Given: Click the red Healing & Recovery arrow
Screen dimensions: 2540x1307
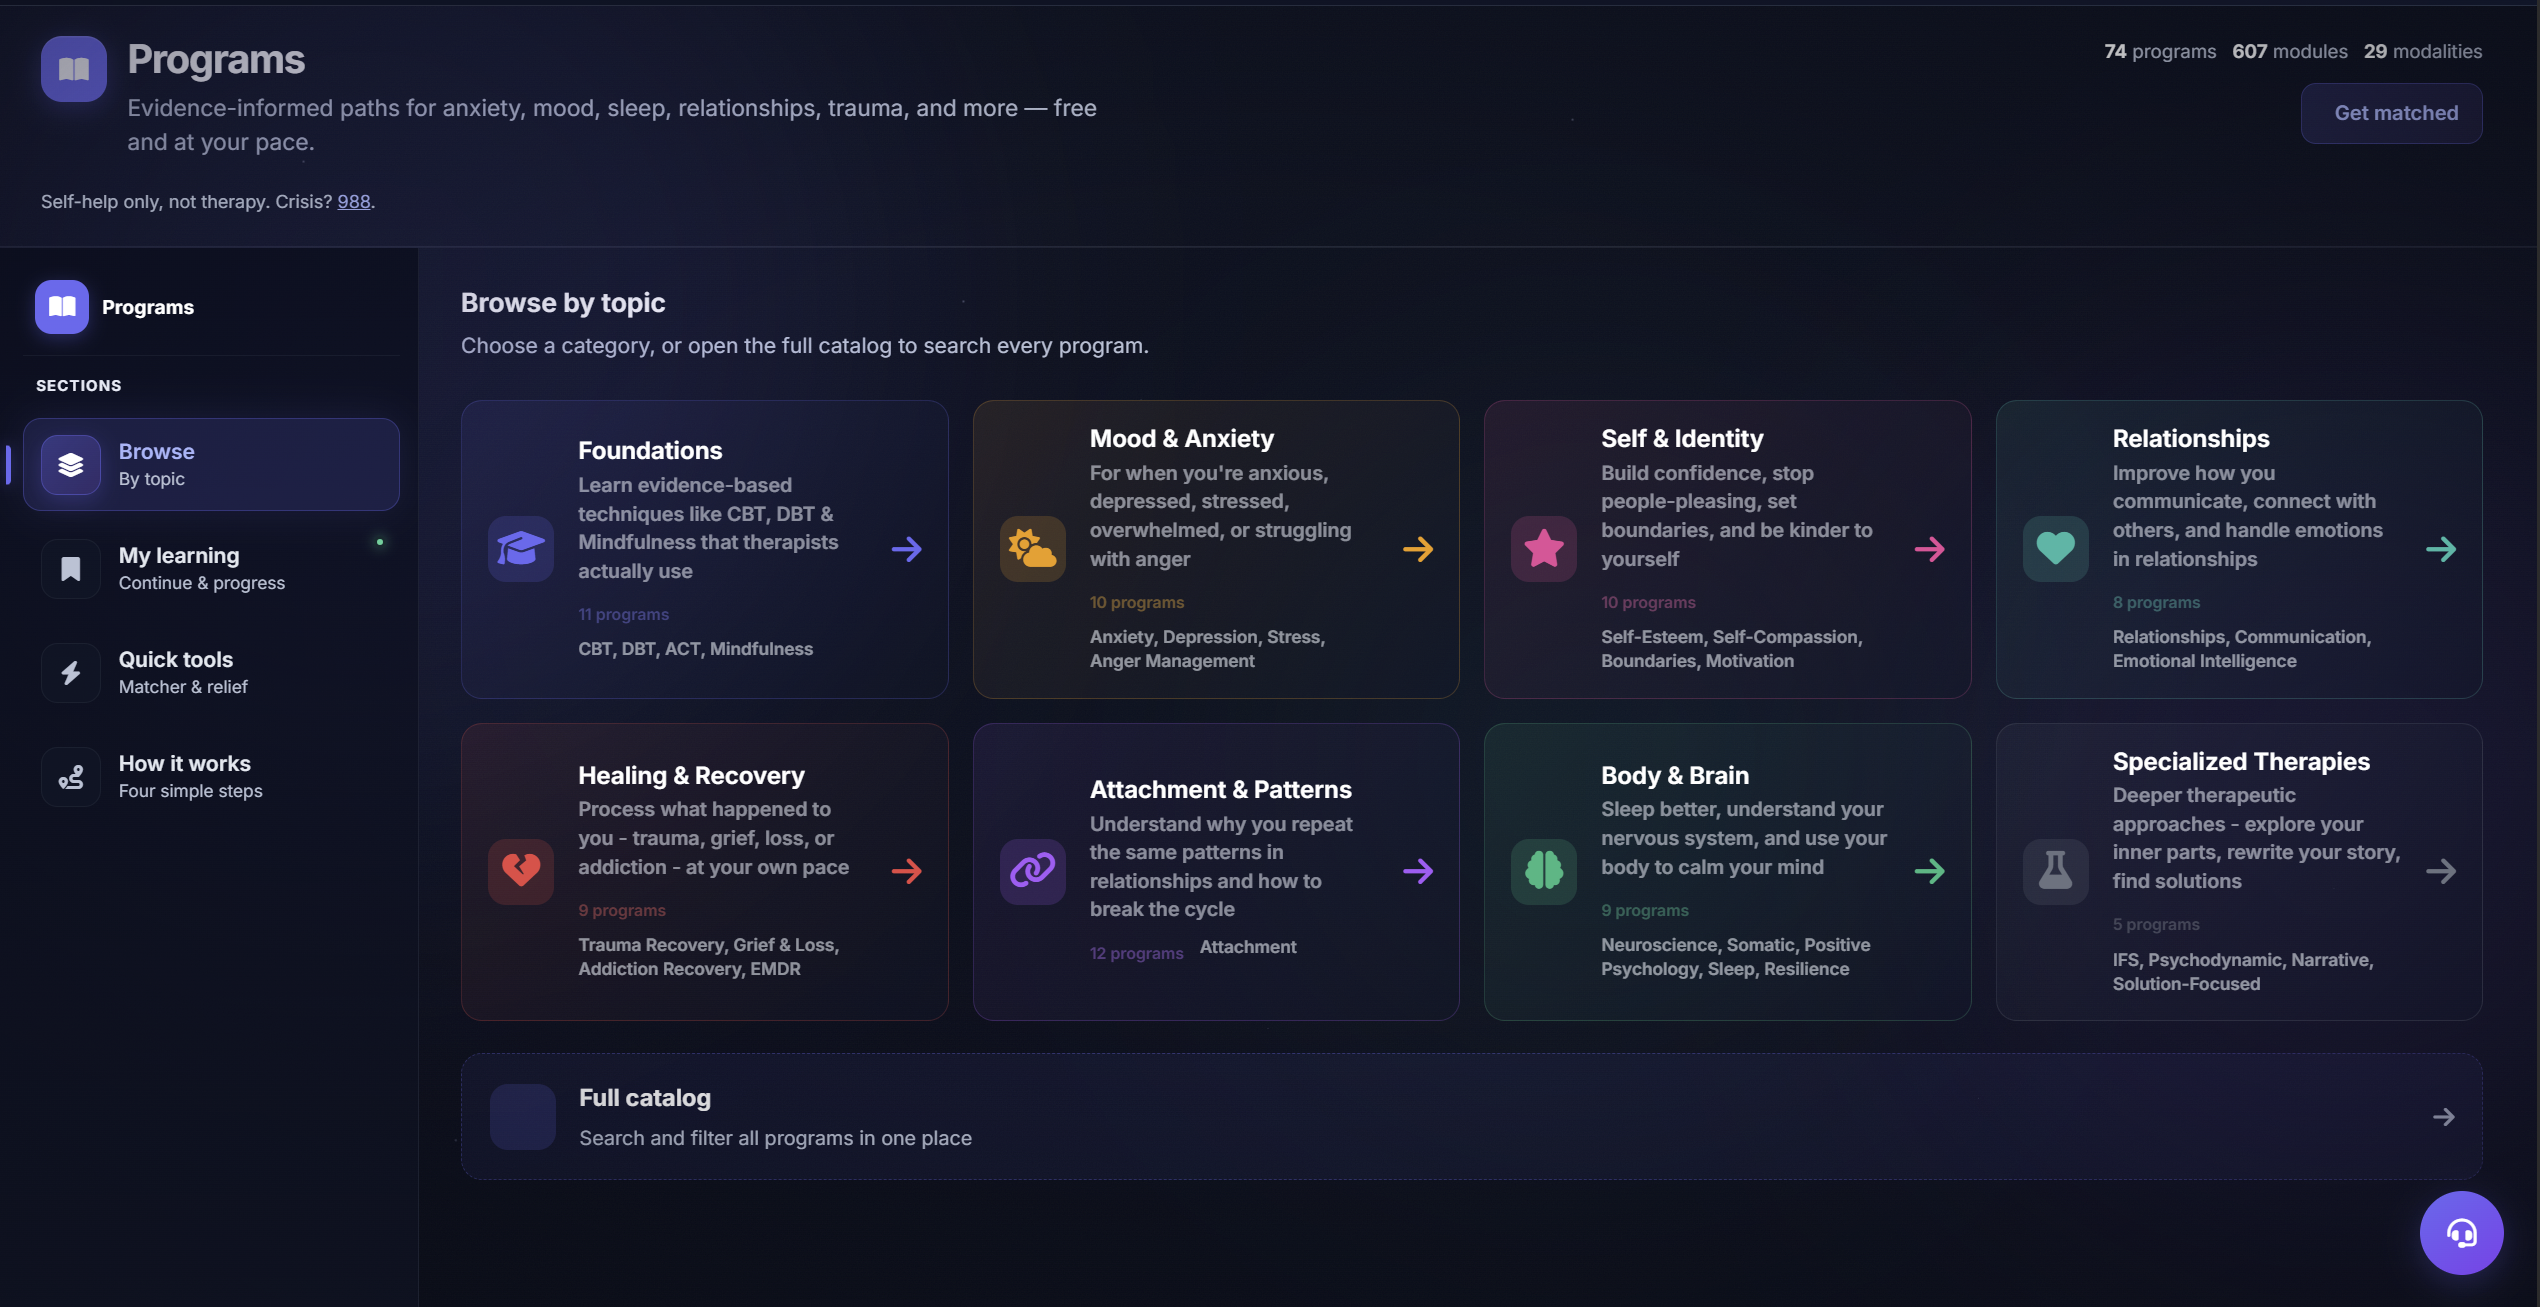Looking at the screenshot, I should tap(907, 871).
